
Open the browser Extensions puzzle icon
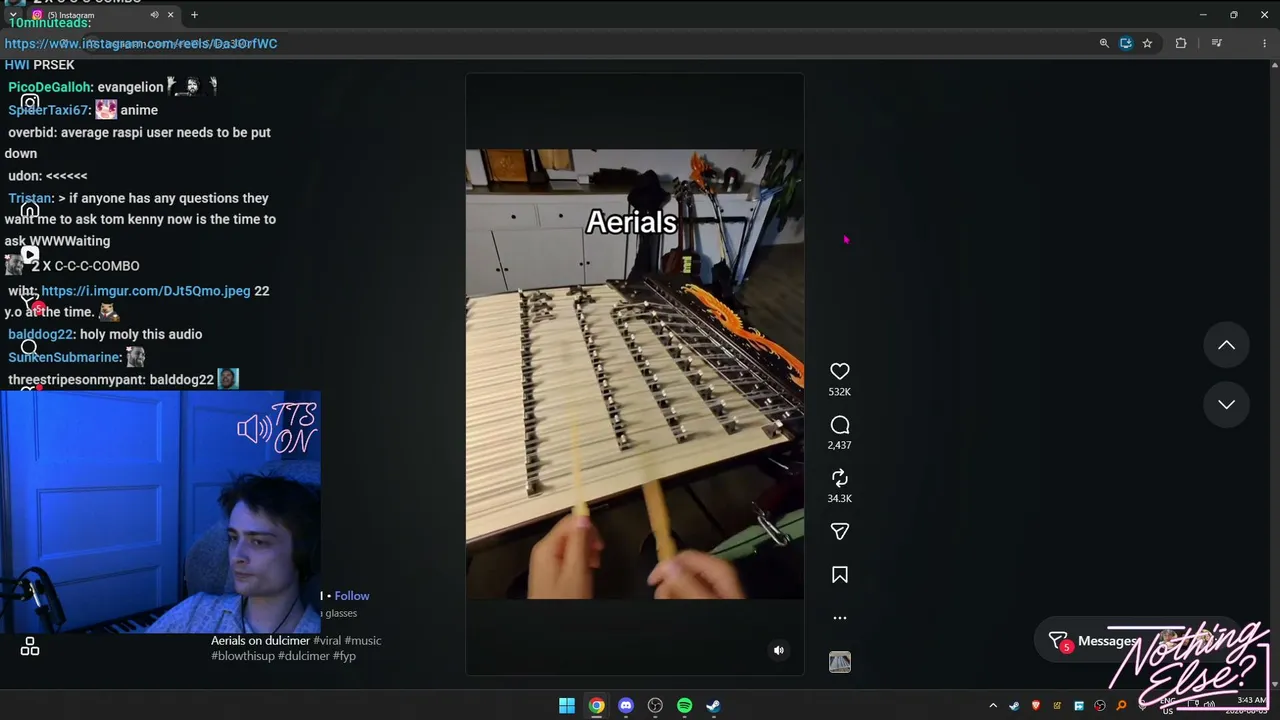coord(1181,43)
